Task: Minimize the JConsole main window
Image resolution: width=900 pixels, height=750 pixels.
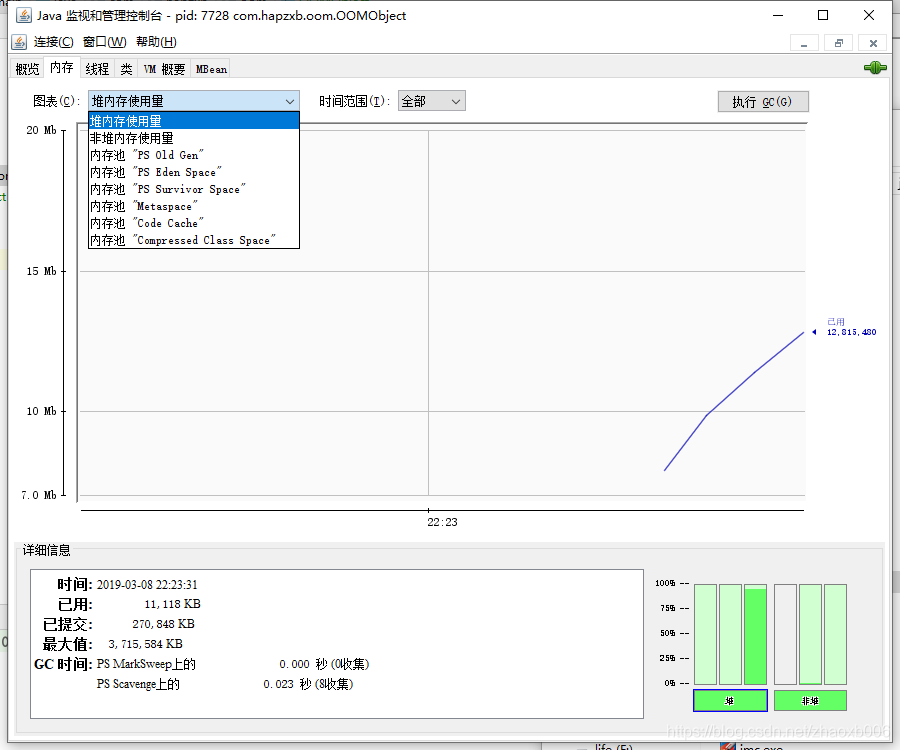Action: click(x=778, y=15)
